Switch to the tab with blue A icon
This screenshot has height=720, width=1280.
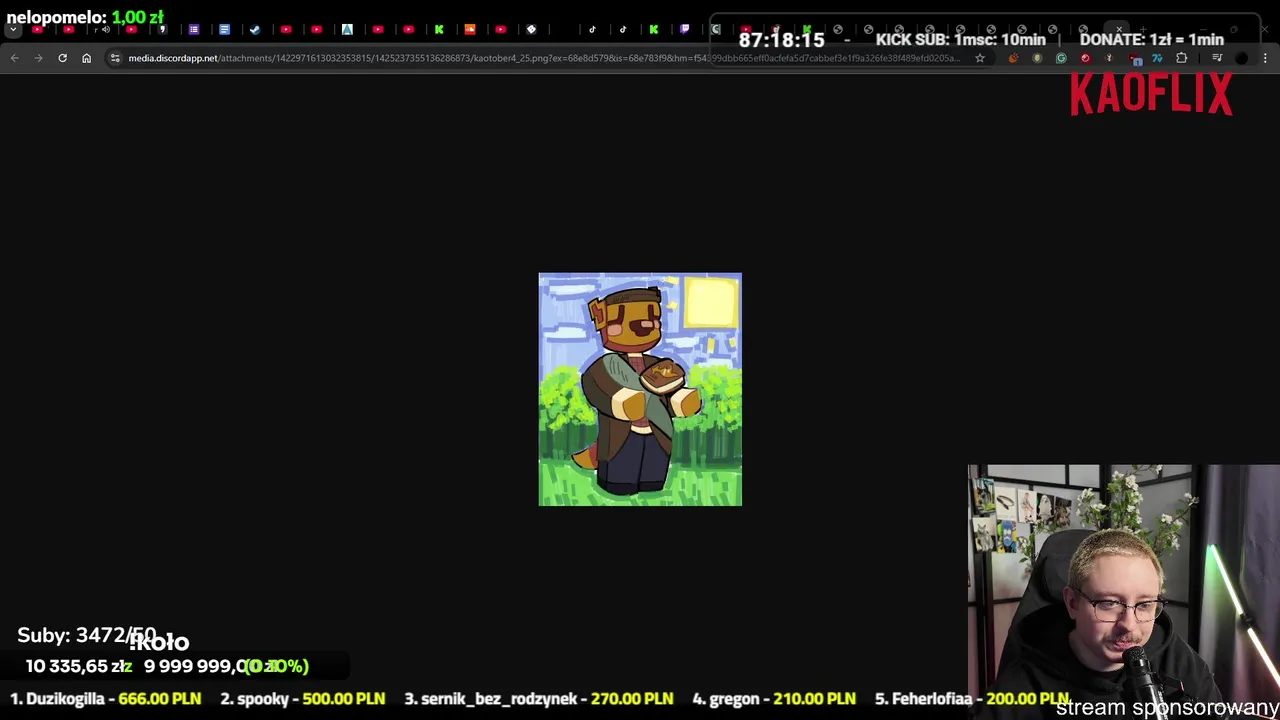pyautogui.click(x=347, y=29)
